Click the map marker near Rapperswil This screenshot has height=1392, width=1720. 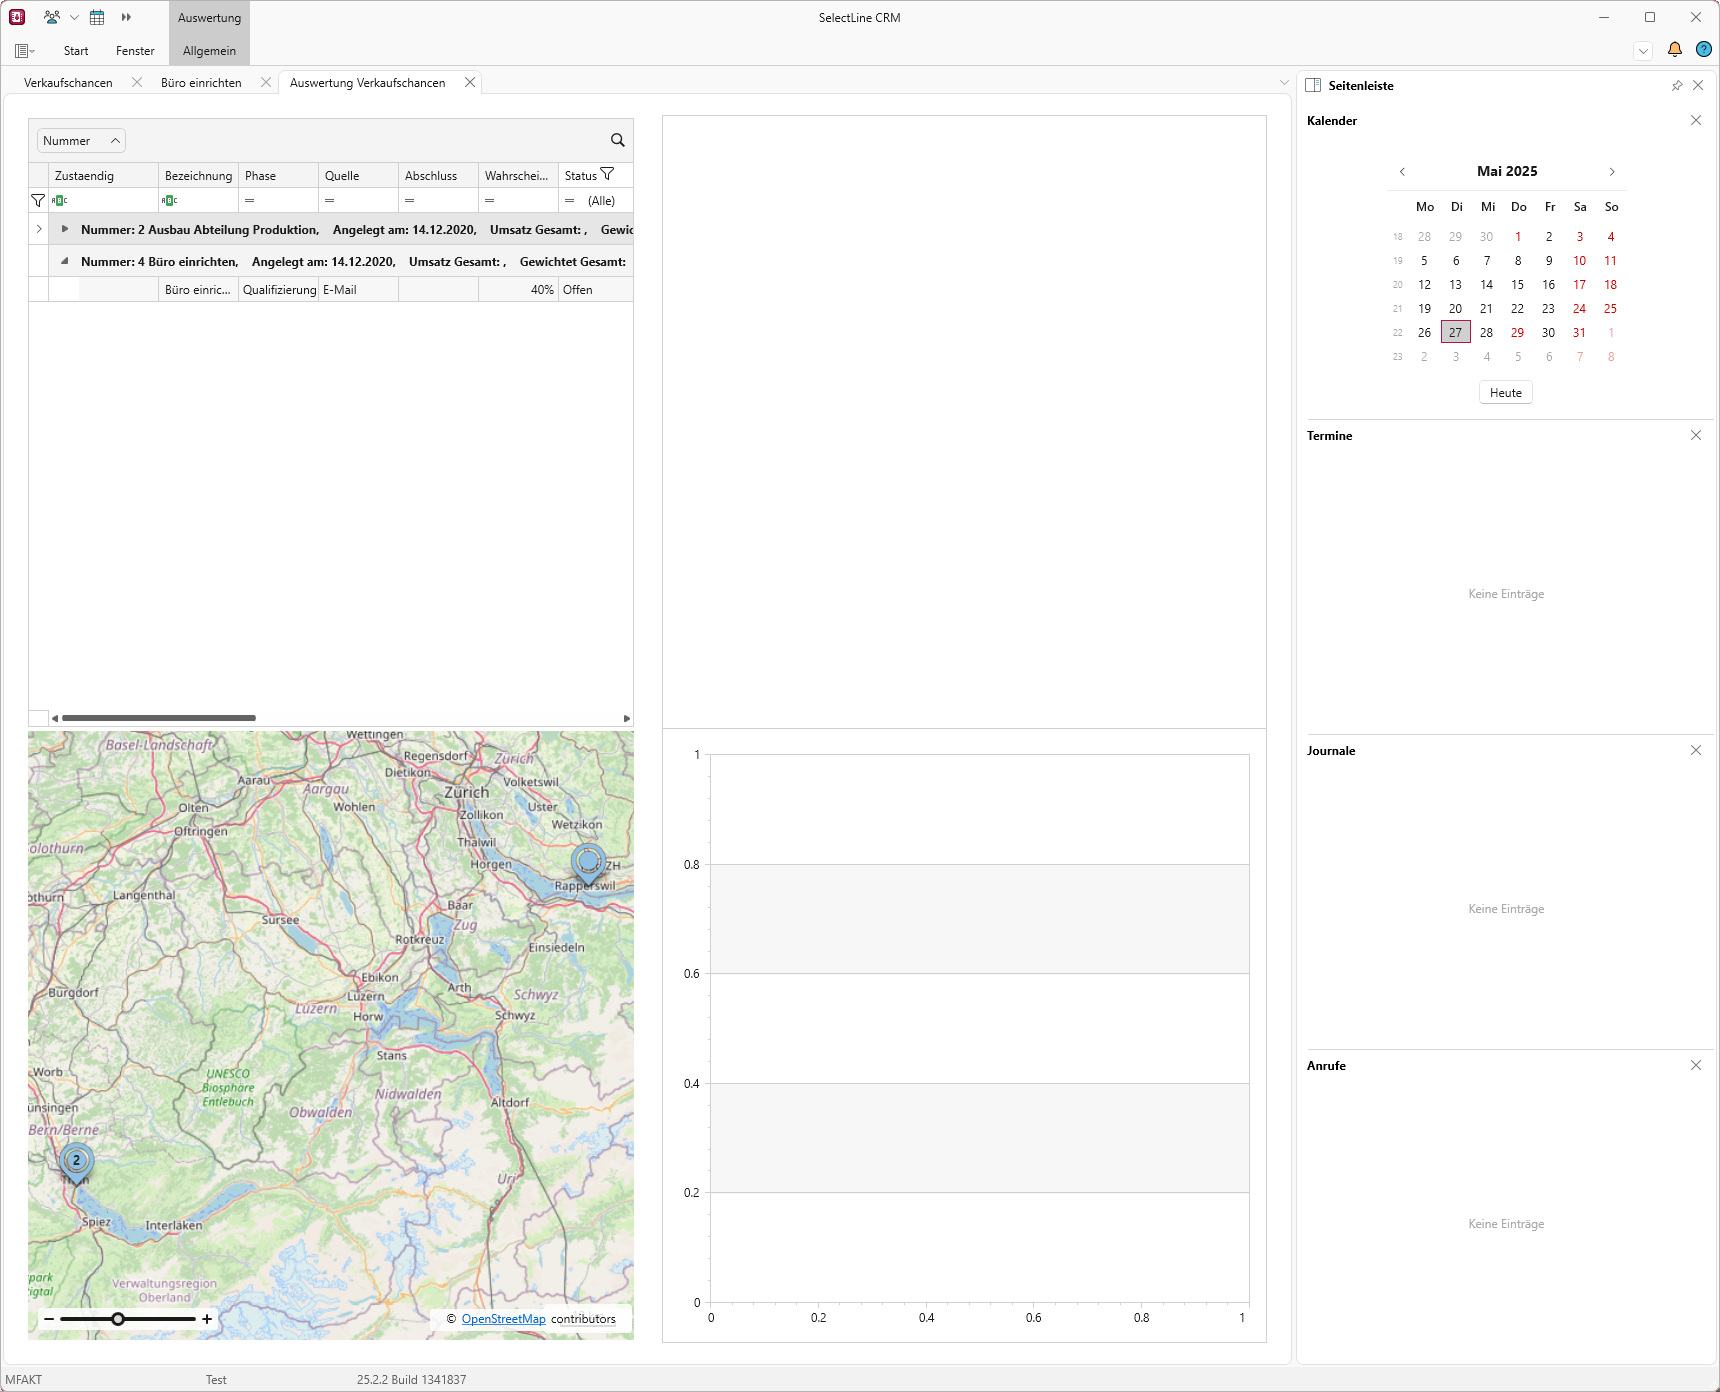point(588,862)
